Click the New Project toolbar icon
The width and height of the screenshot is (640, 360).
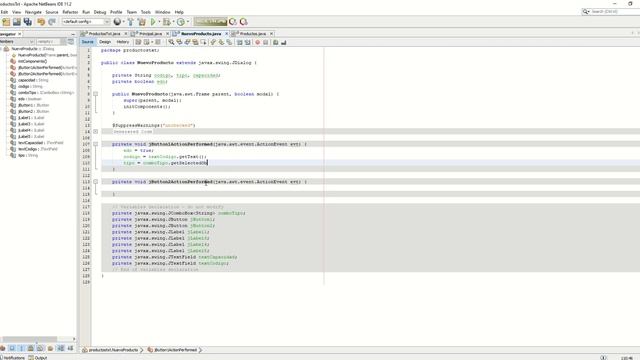[6, 22]
